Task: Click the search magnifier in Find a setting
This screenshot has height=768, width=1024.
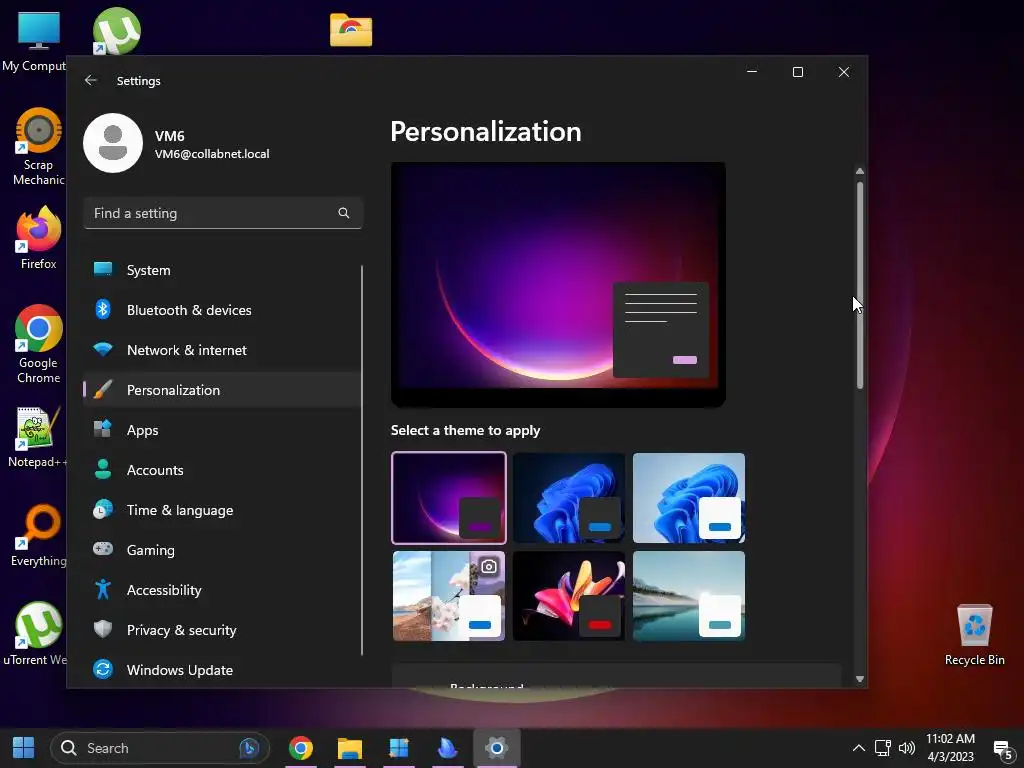Action: (344, 213)
